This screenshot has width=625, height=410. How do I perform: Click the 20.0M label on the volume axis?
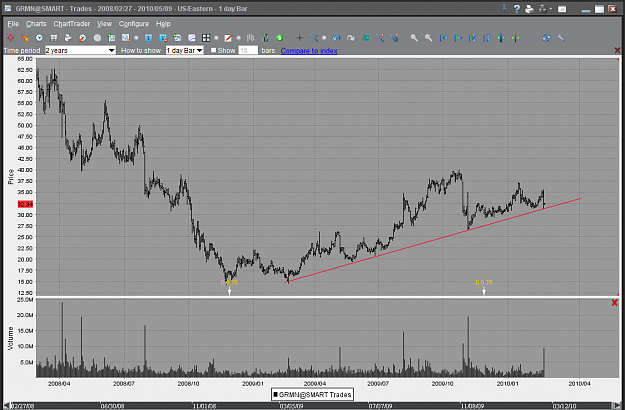pyautogui.click(x=26, y=315)
